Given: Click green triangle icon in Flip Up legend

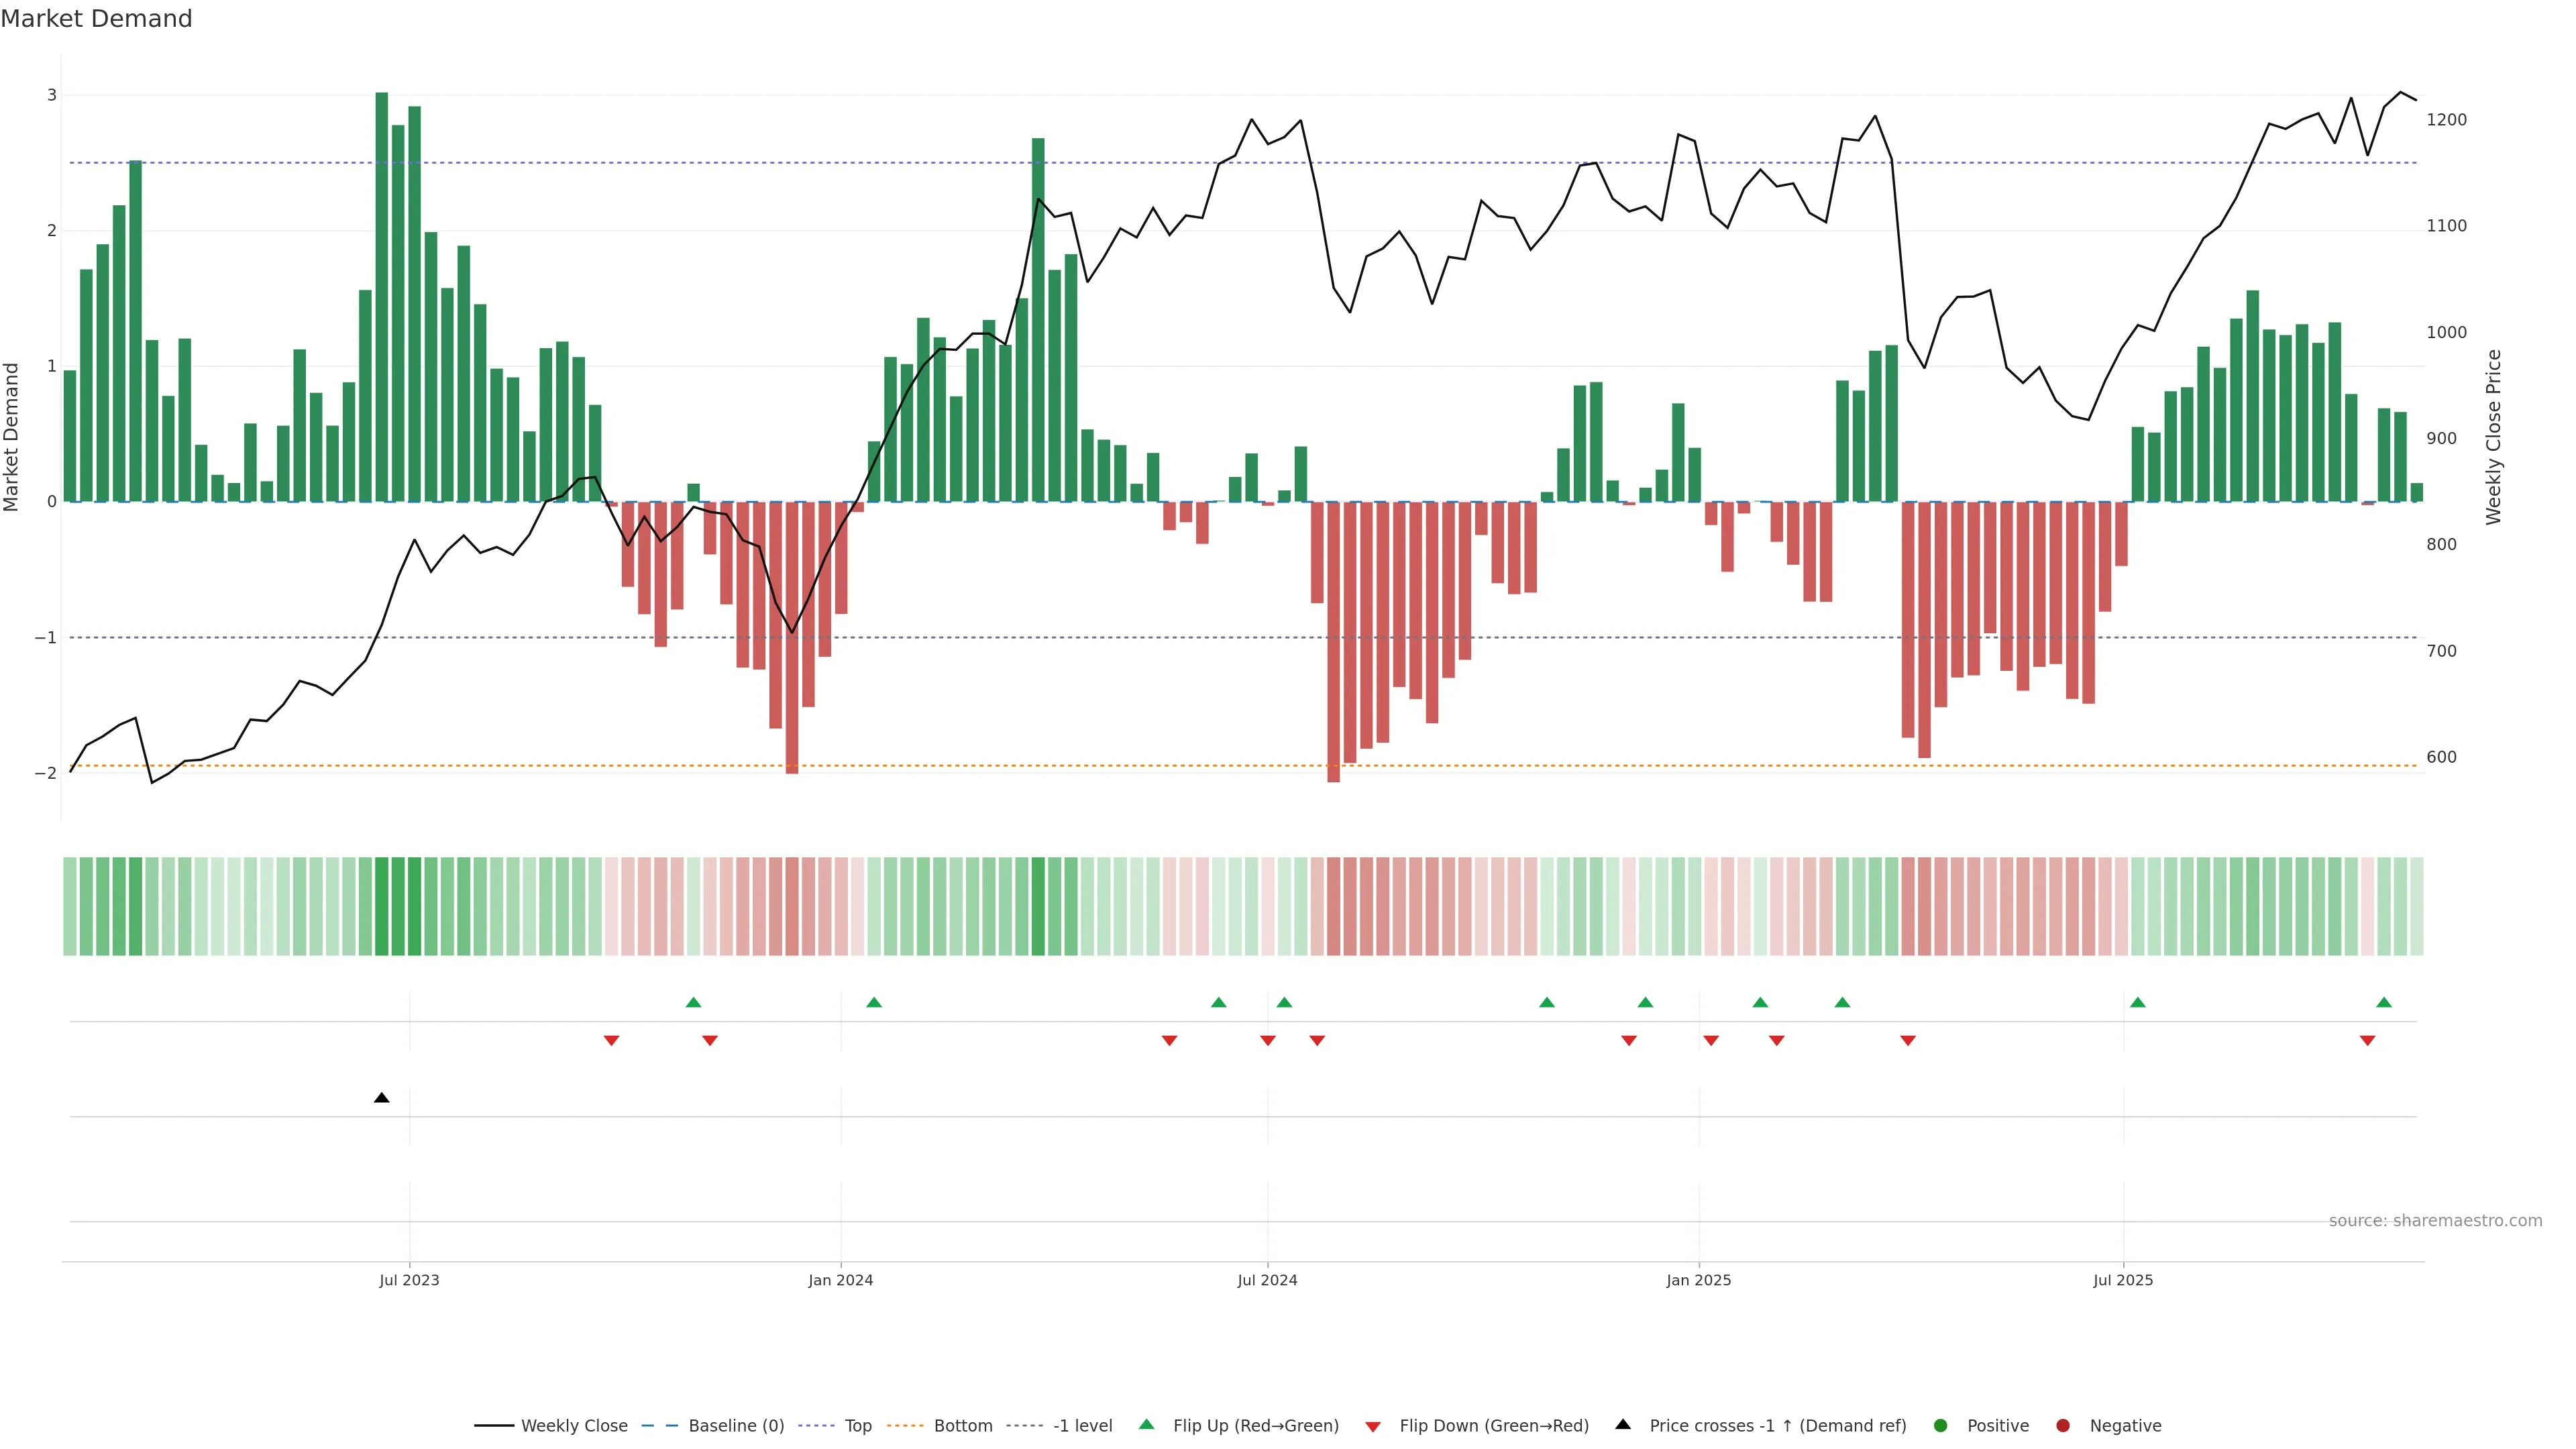Looking at the screenshot, I should coord(1147,1424).
